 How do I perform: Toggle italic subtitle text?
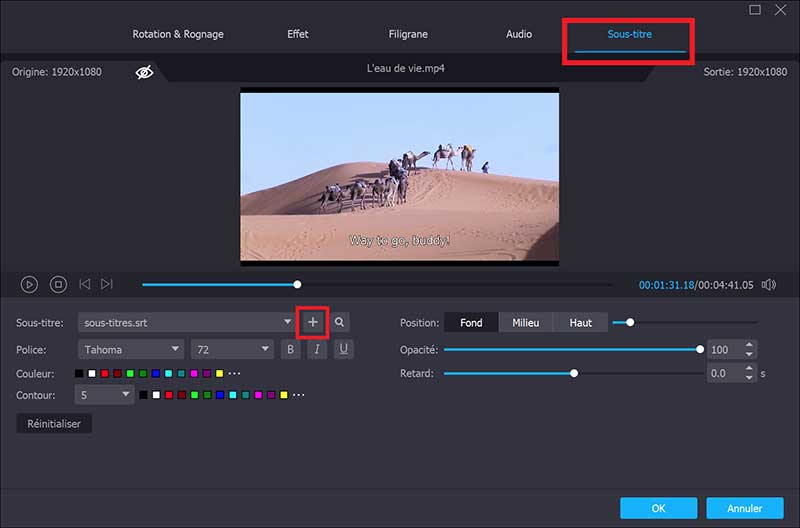[x=317, y=350]
